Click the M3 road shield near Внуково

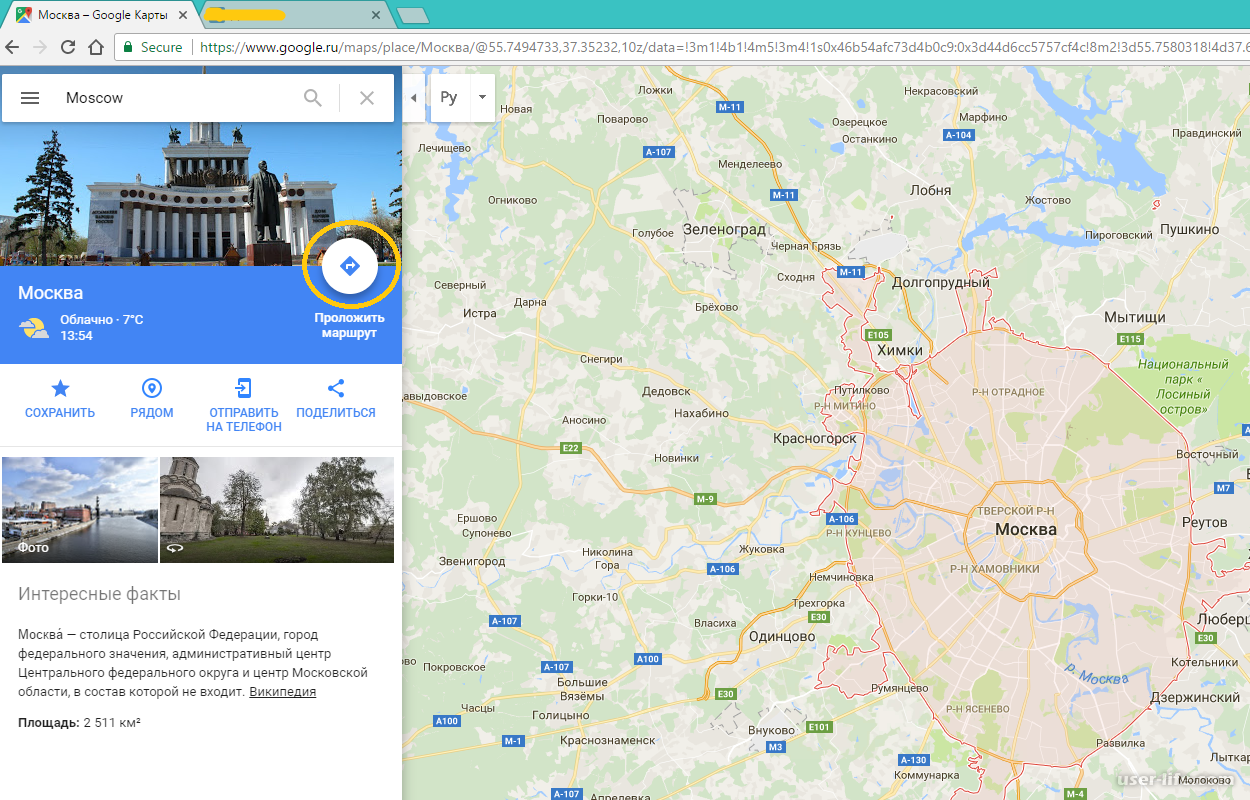[776, 747]
